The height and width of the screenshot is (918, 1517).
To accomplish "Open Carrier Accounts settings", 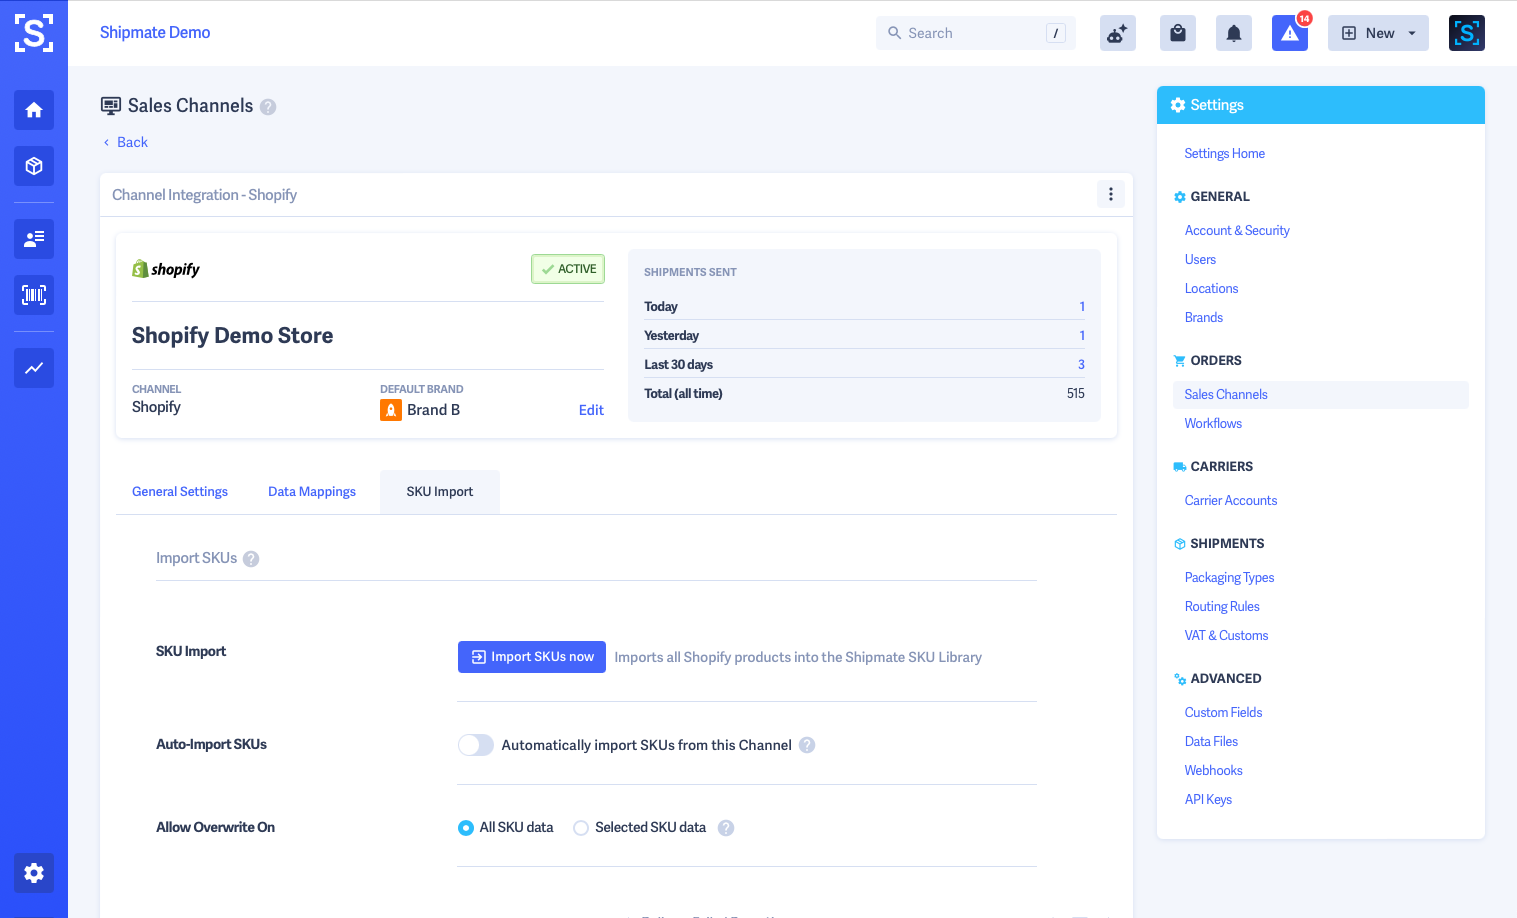I will point(1231,501).
